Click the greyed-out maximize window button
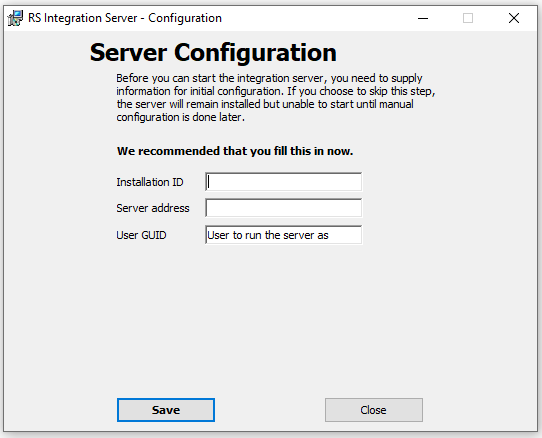This screenshot has height=438, width=542. pos(468,18)
